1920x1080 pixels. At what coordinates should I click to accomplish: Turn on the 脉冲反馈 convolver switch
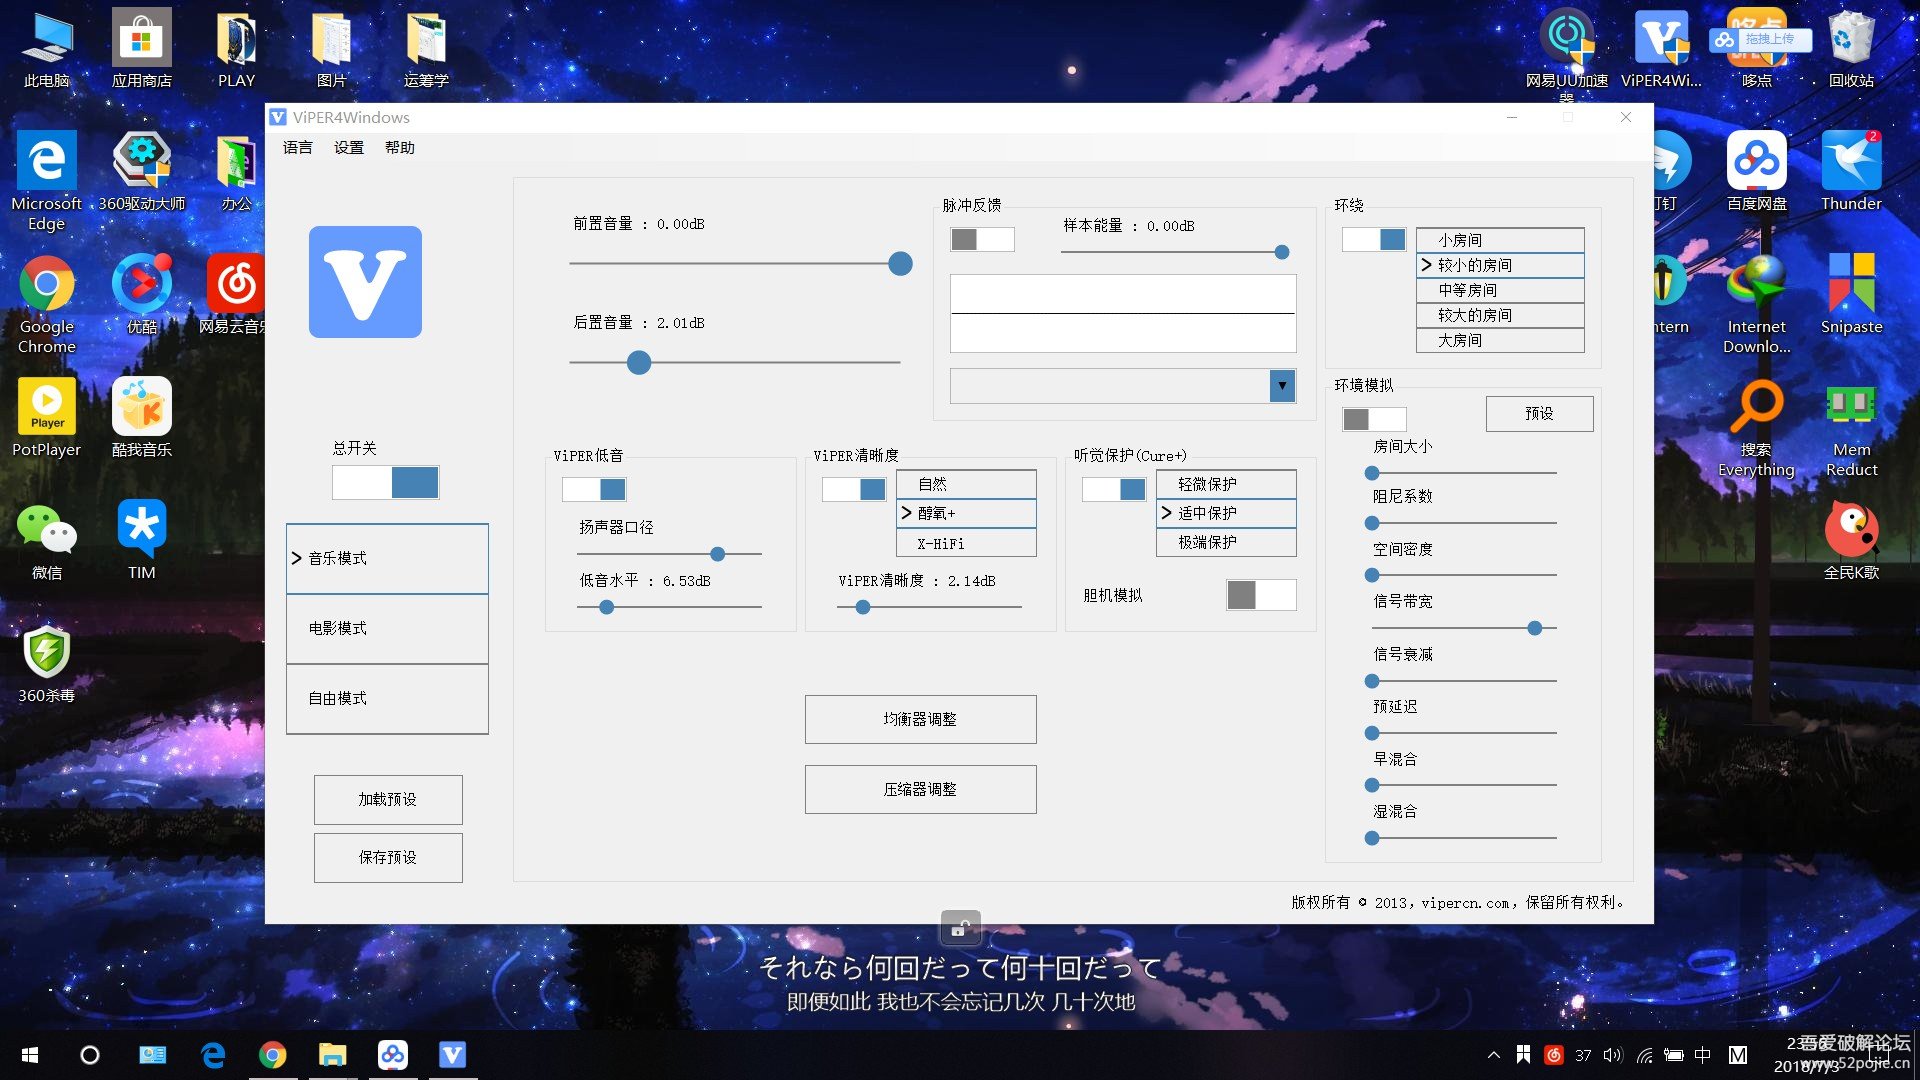[981, 240]
